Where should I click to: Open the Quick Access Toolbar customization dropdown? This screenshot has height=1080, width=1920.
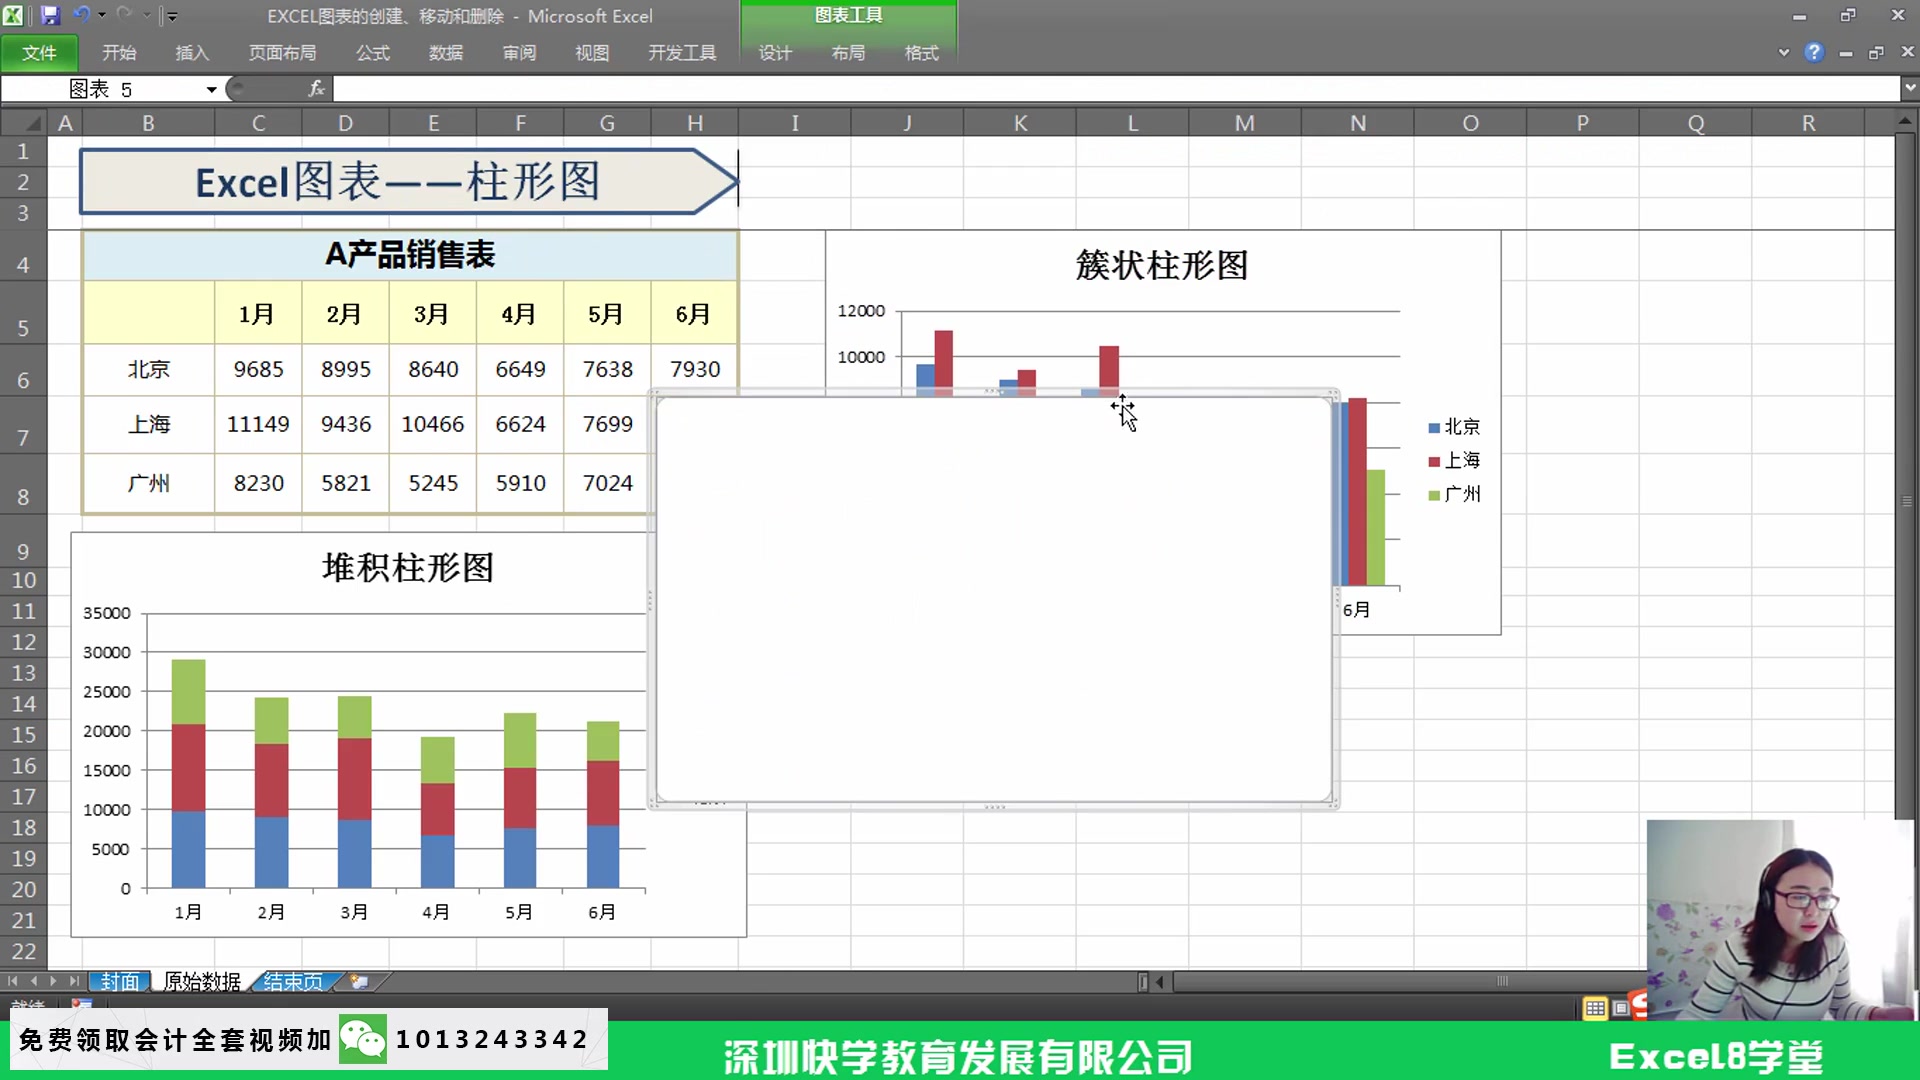pyautogui.click(x=172, y=16)
